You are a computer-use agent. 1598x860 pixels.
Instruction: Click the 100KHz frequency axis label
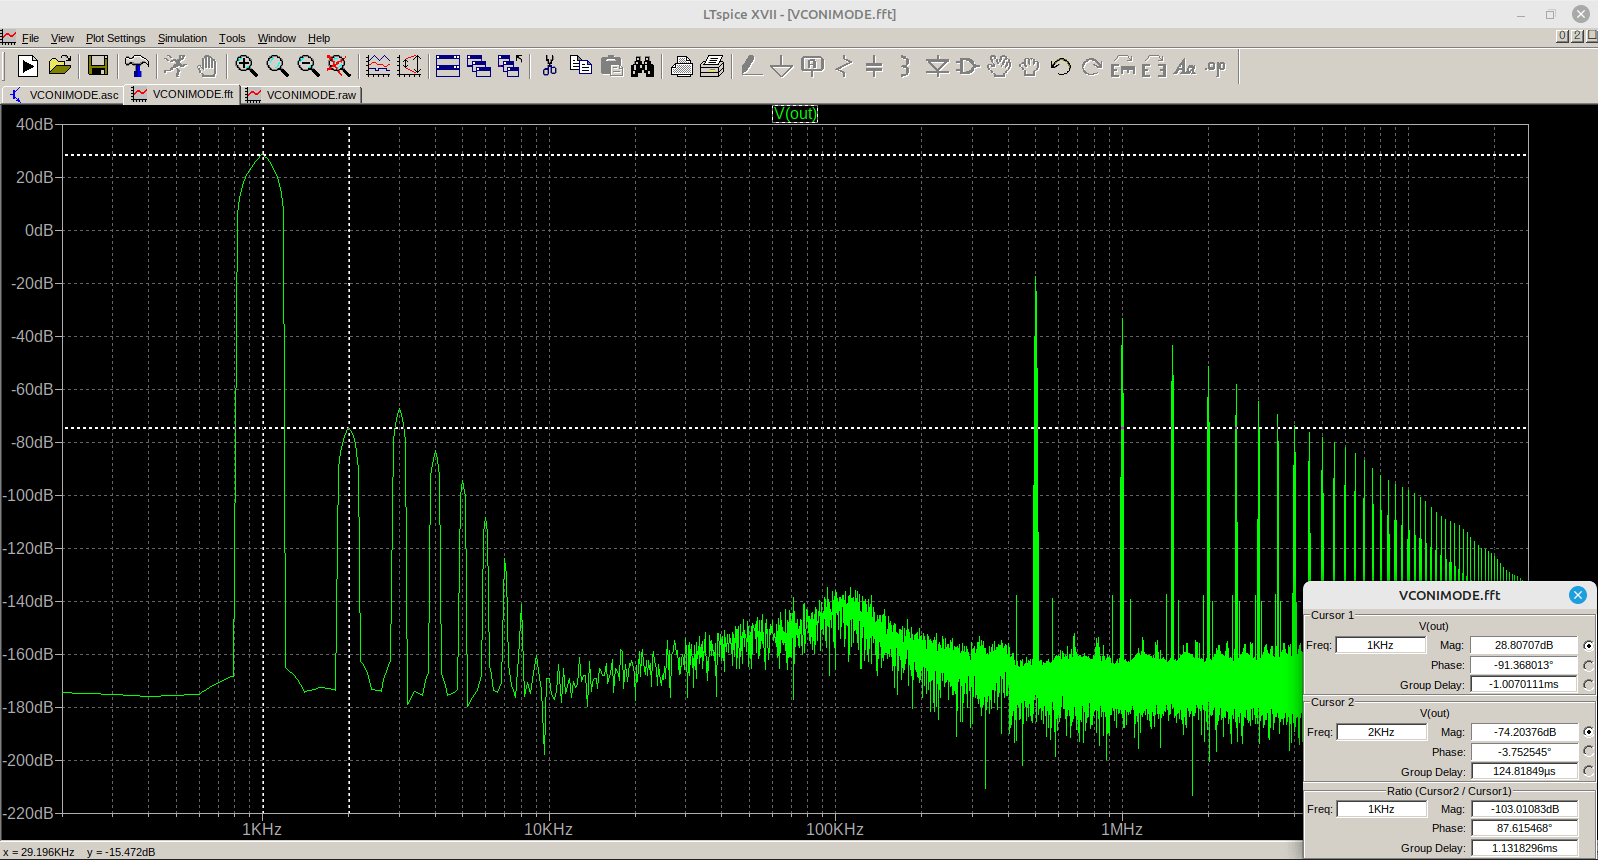pos(835,829)
